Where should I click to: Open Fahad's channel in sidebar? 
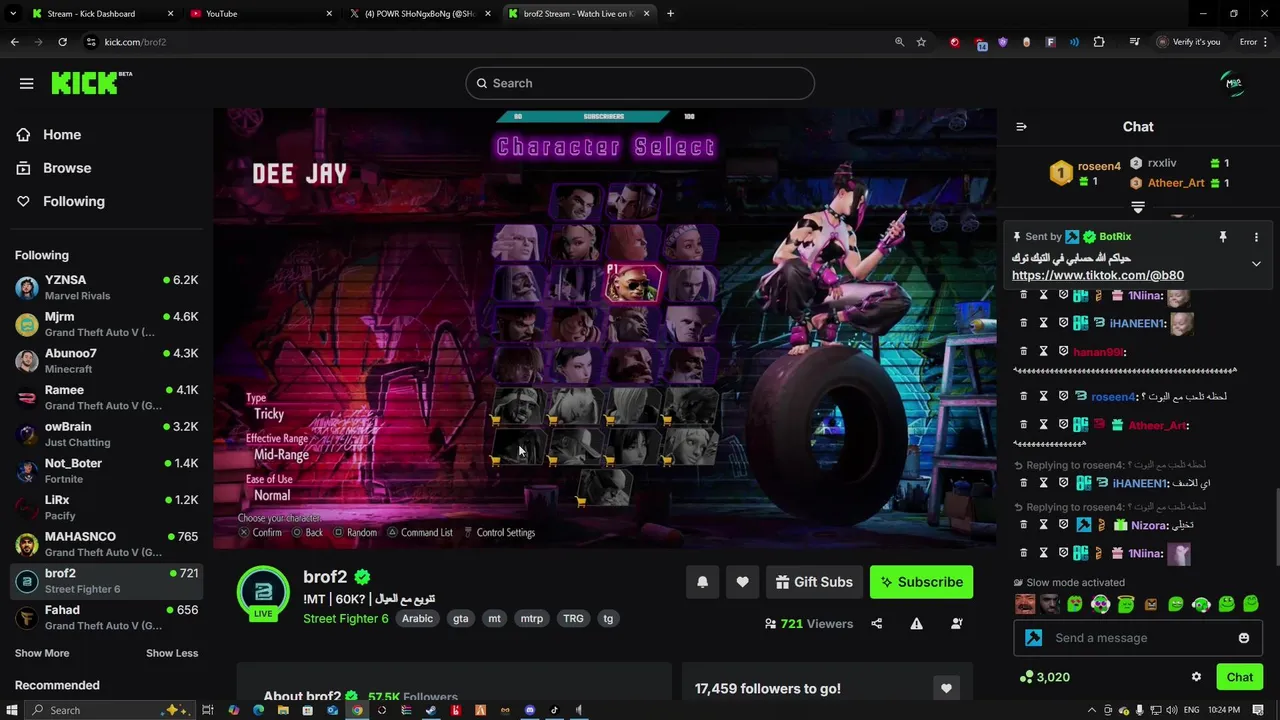(x=106, y=617)
